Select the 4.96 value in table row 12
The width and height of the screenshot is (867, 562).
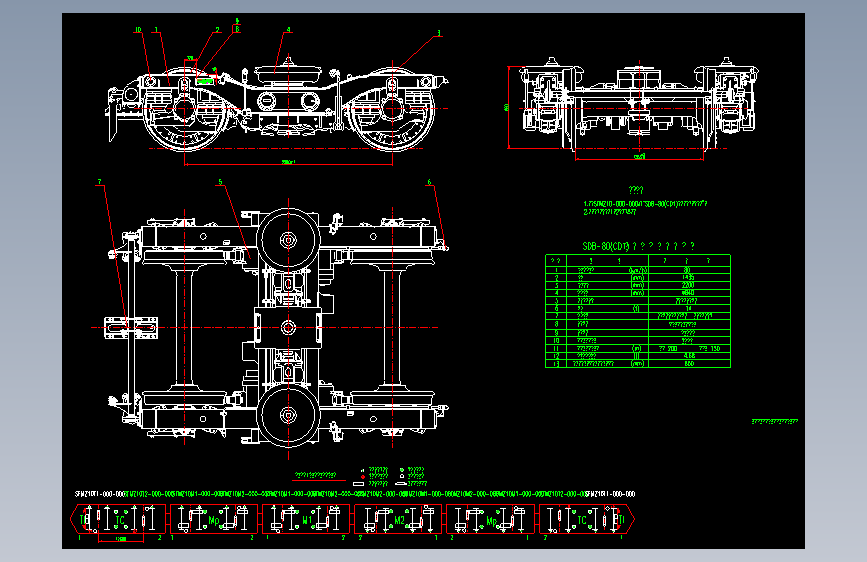point(689,356)
